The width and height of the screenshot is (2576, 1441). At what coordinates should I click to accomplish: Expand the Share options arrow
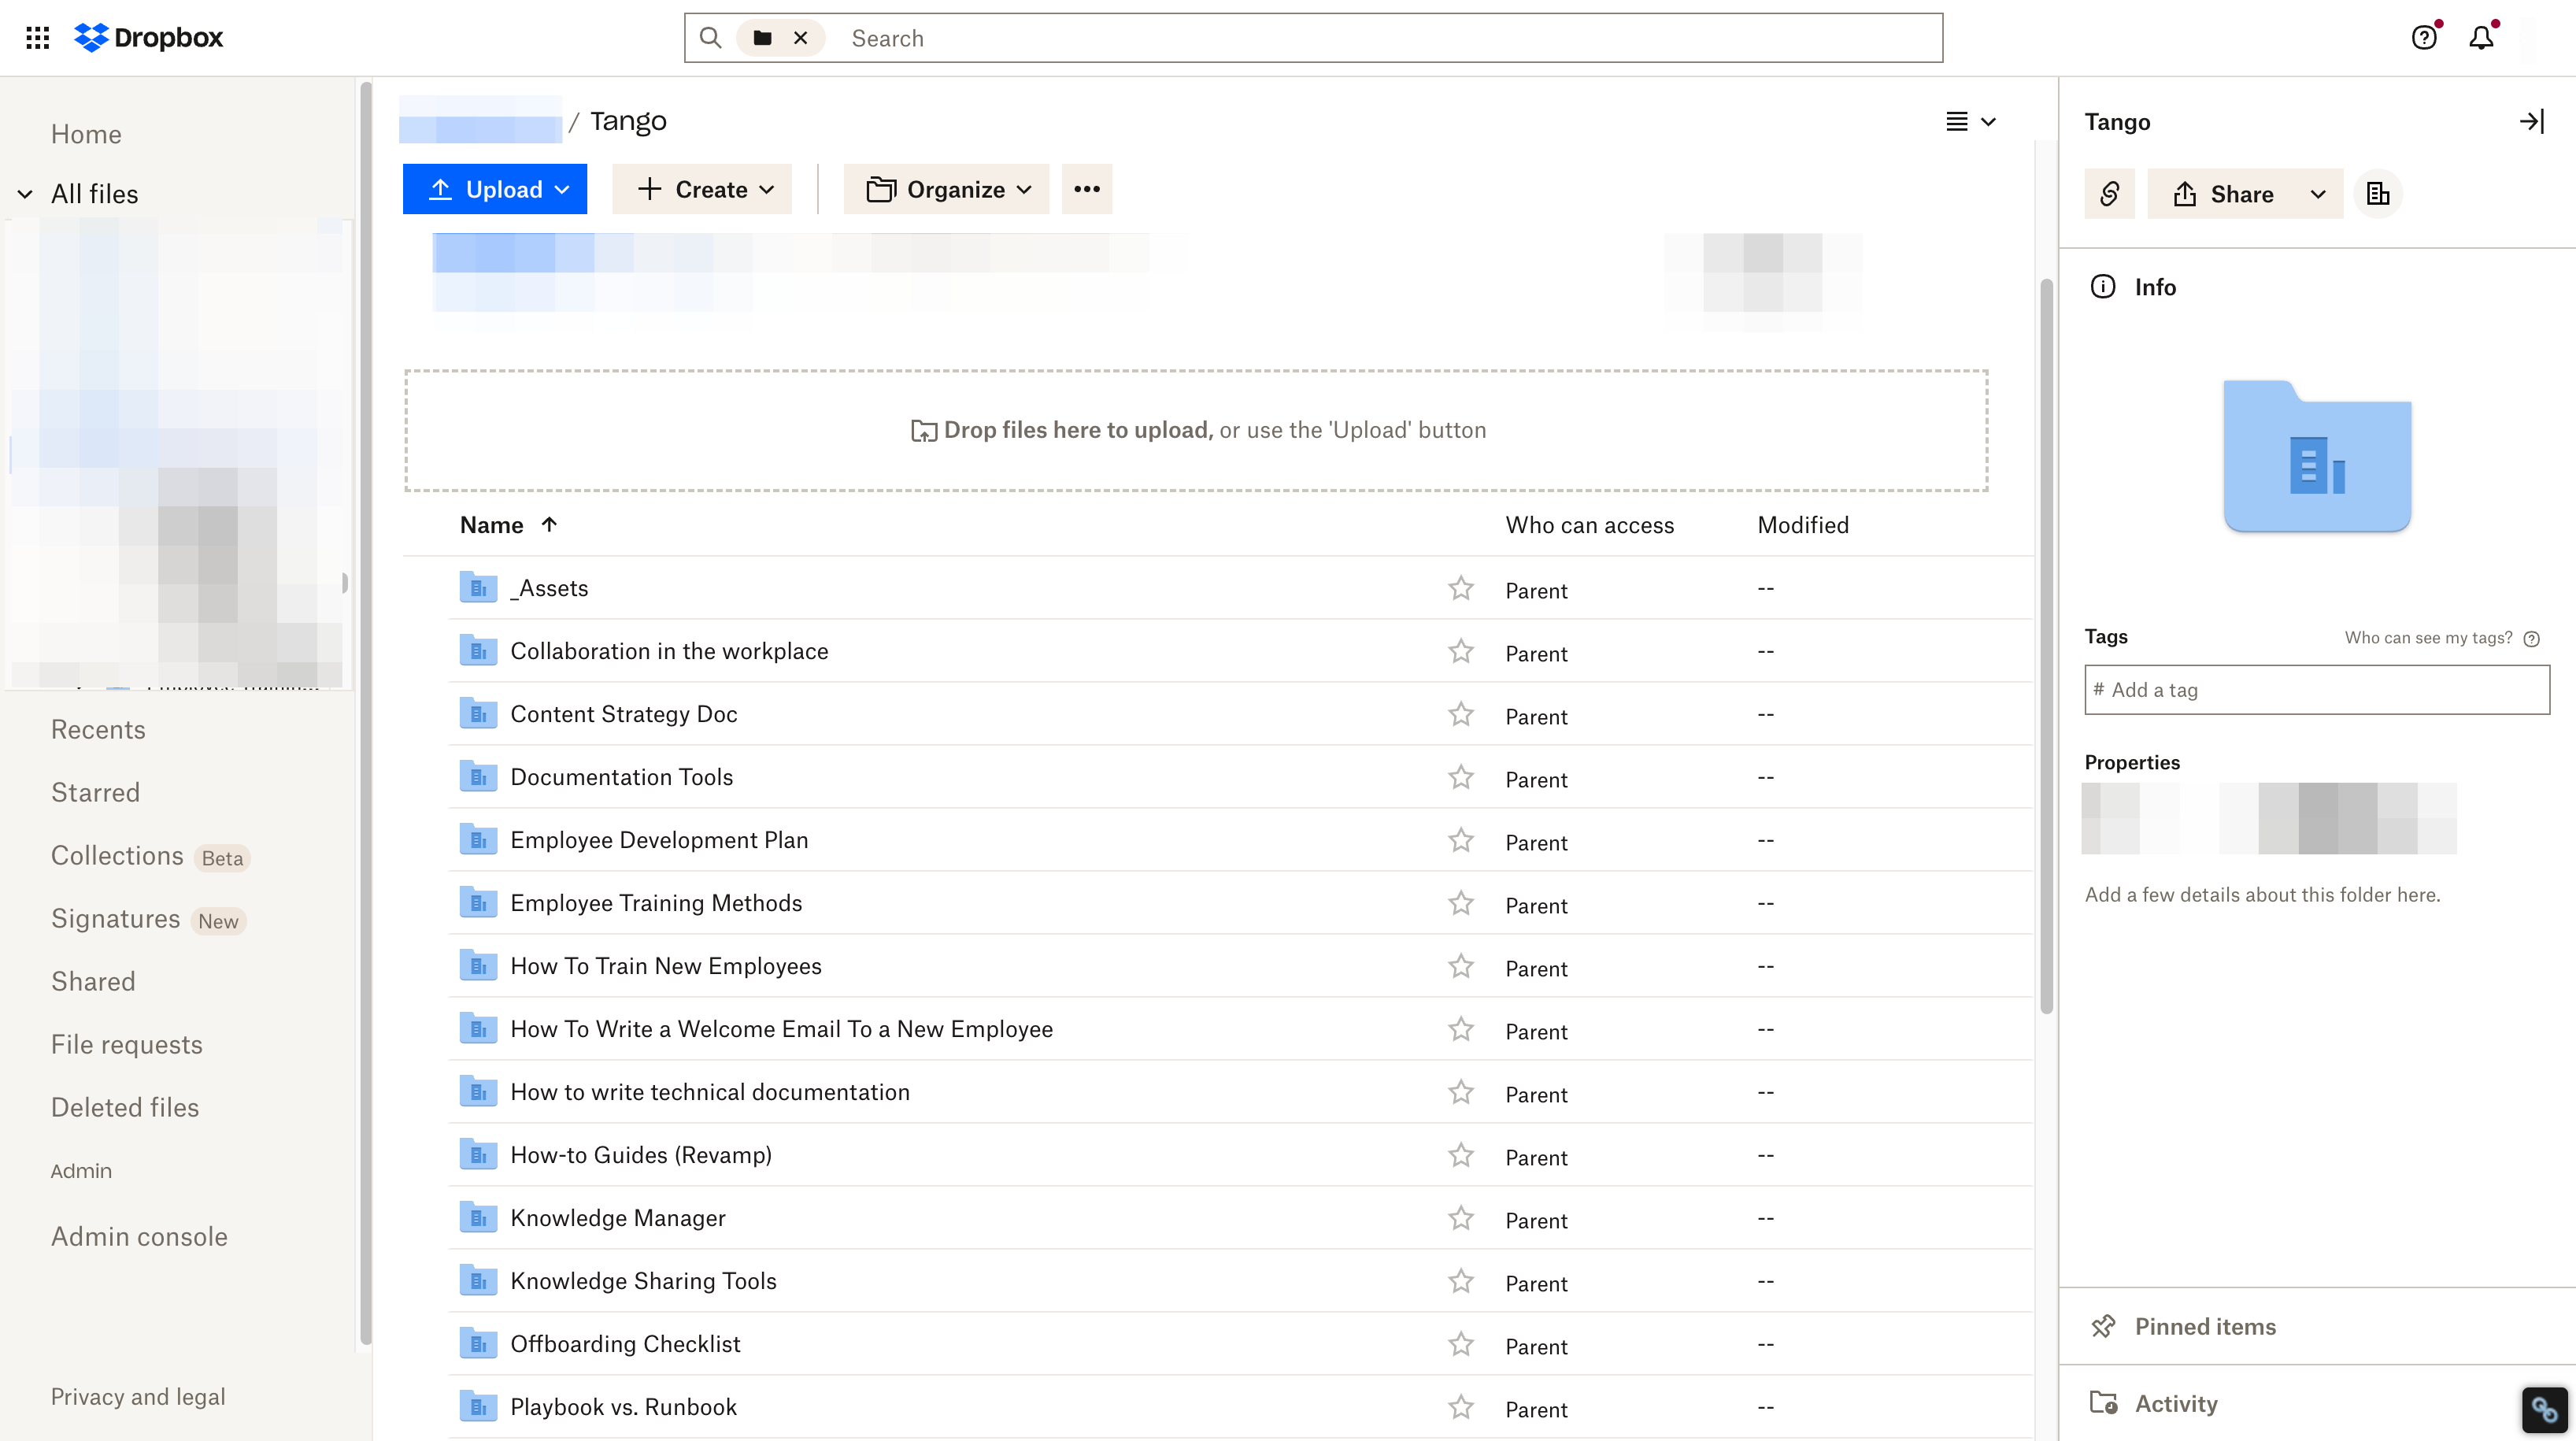click(2317, 194)
